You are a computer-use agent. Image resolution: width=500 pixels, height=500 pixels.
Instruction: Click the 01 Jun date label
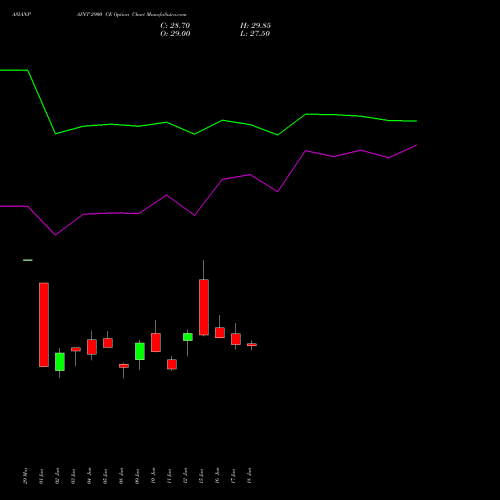pos(41,476)
